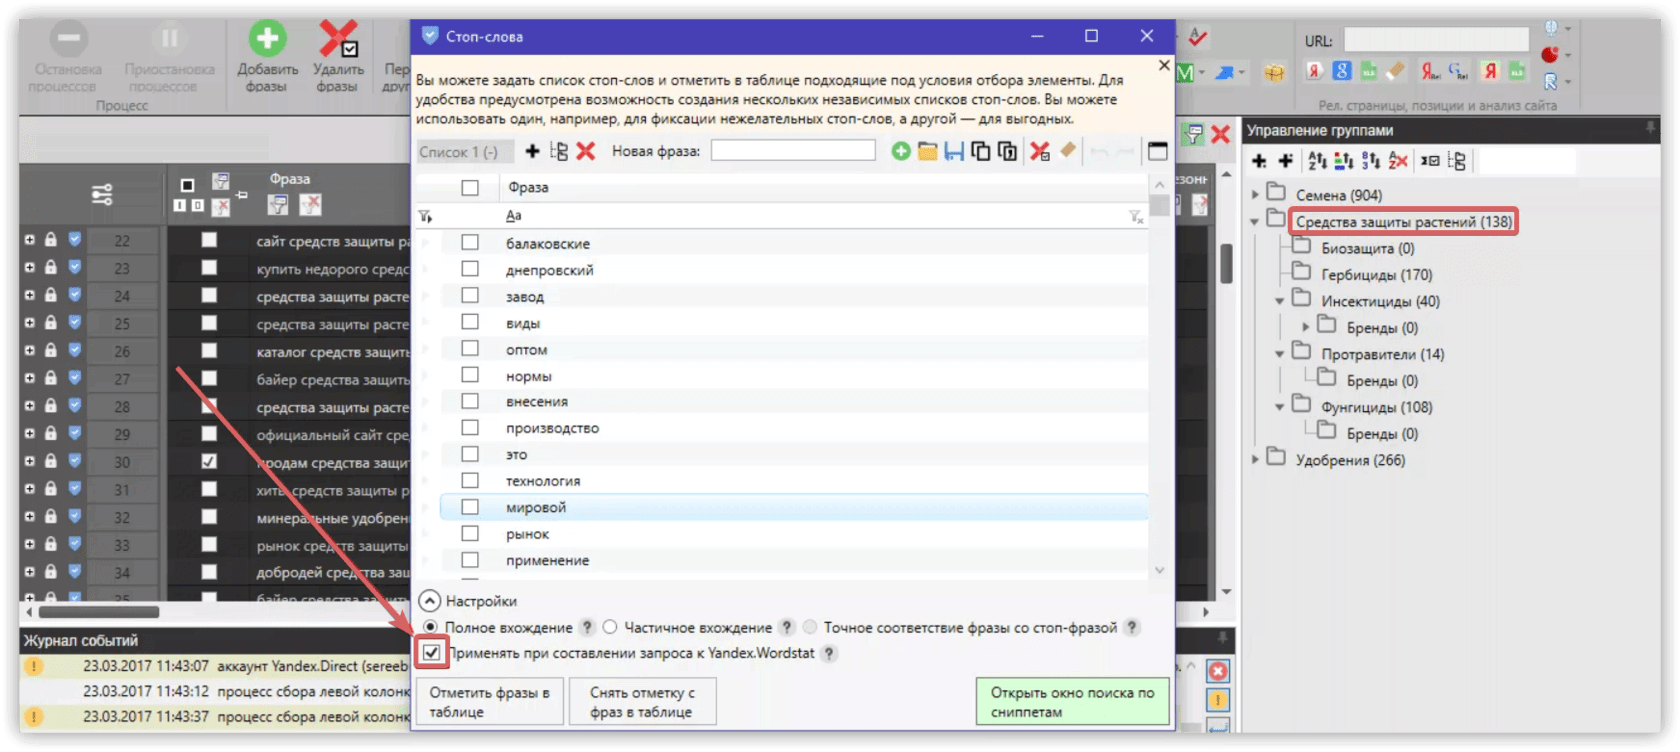This screenshot has width=1680, height=752.
Task: Toggle the select-all checkbox in Фраза header
Action: pyautogui.click(x=470, y=187)
